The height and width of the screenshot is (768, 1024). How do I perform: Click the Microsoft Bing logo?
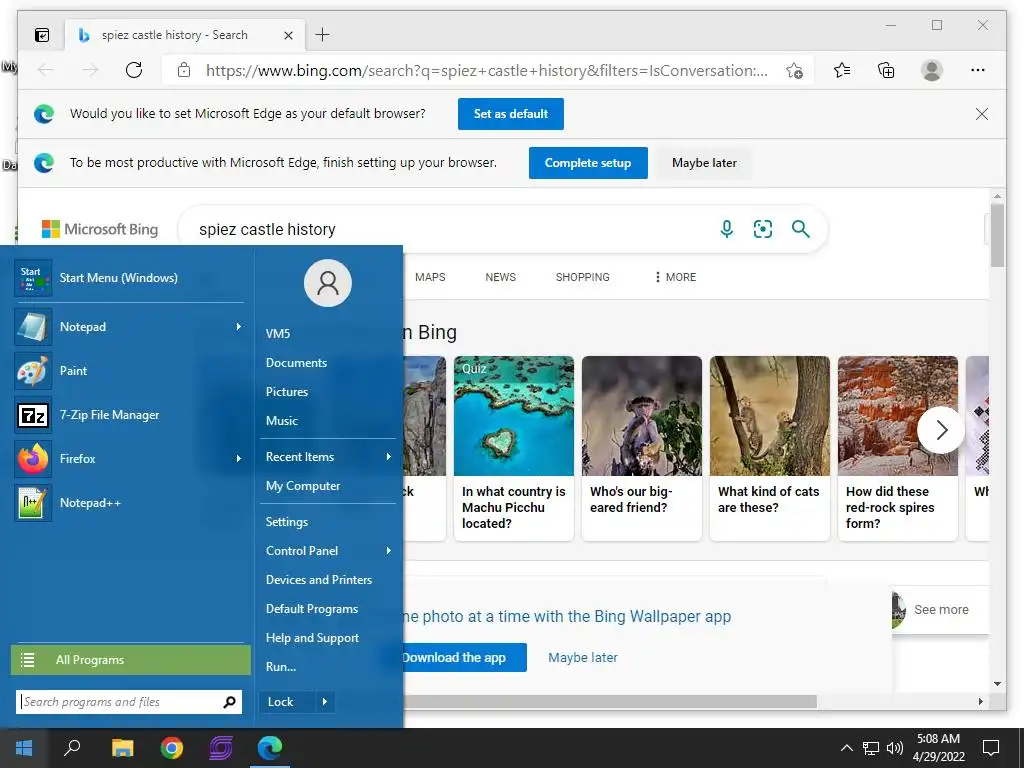click(100, 229)
